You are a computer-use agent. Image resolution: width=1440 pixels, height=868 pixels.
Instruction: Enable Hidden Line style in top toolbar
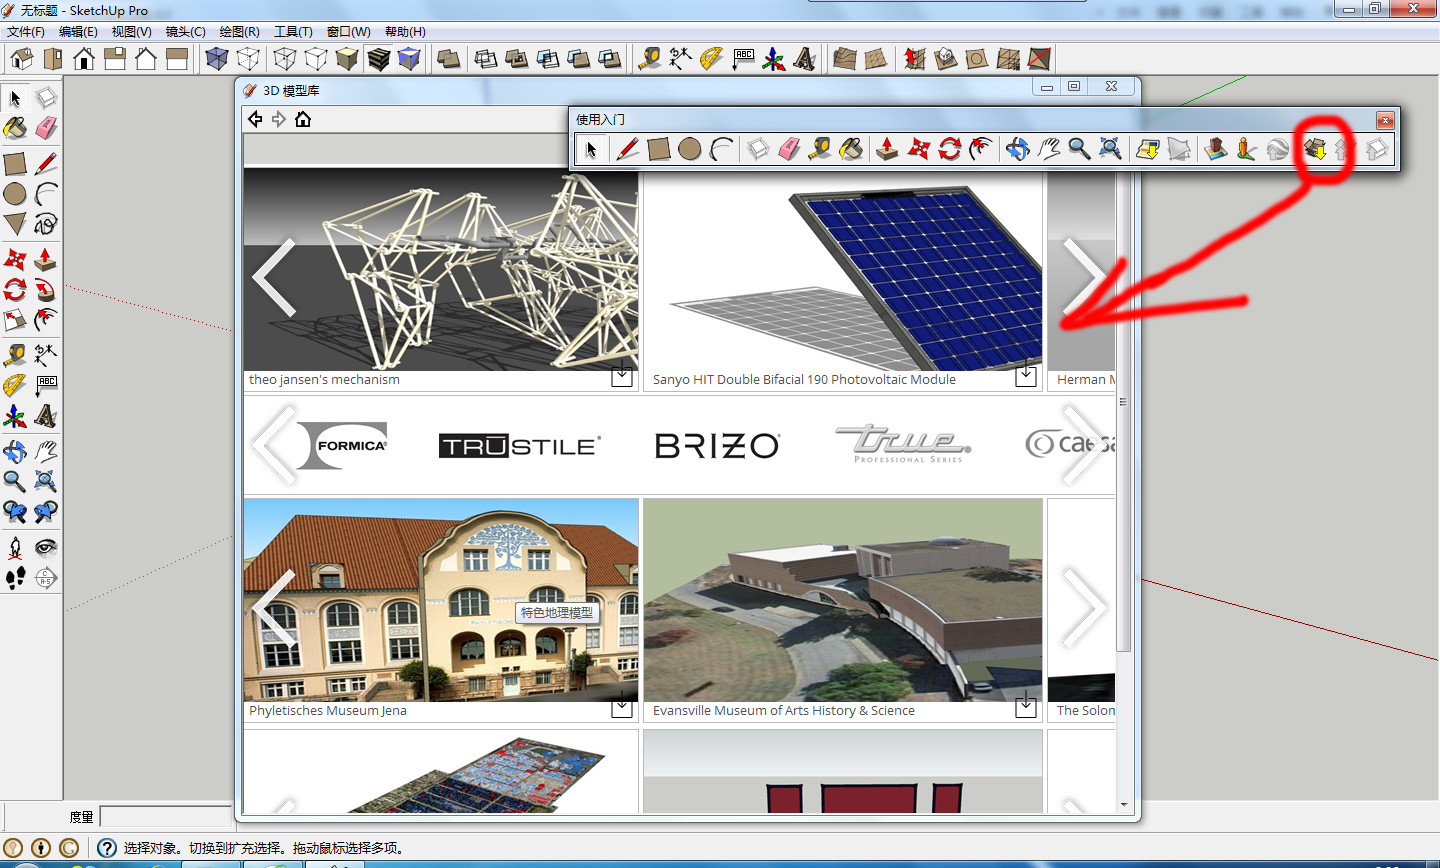click(x=316, y=59)
